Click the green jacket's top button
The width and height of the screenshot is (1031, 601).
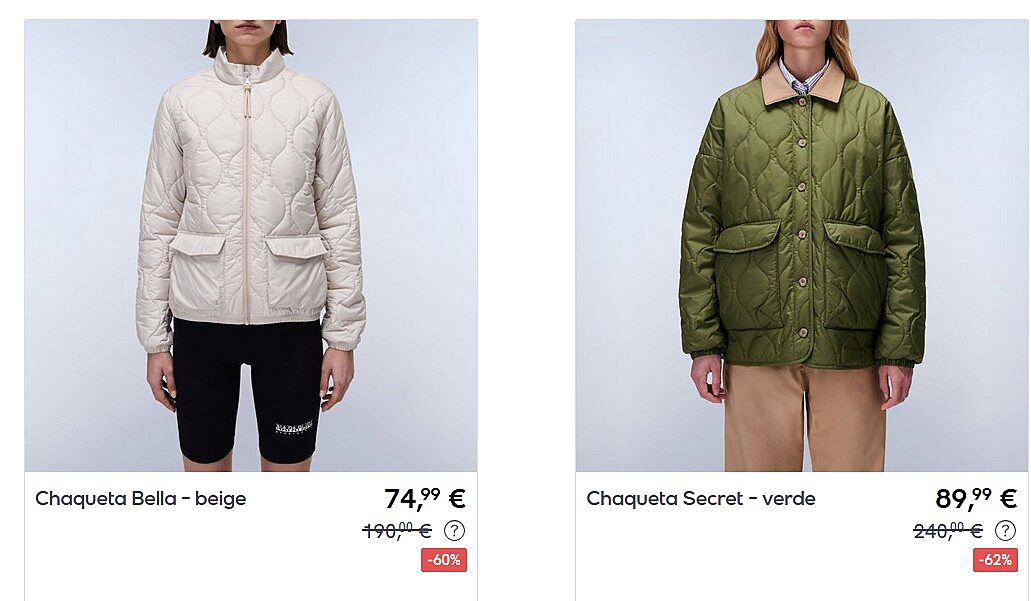[802, 101]
